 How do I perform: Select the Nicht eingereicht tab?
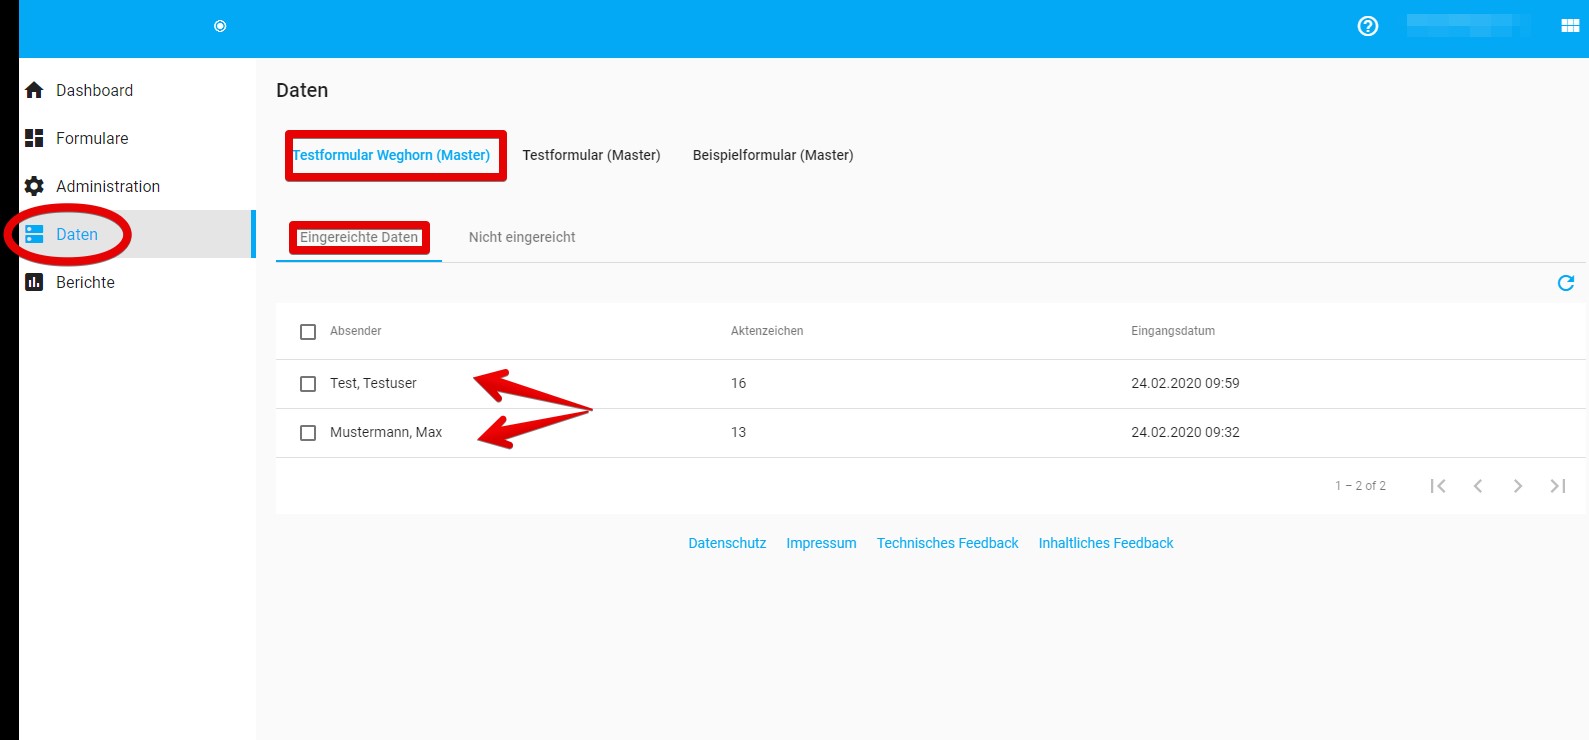522,237
